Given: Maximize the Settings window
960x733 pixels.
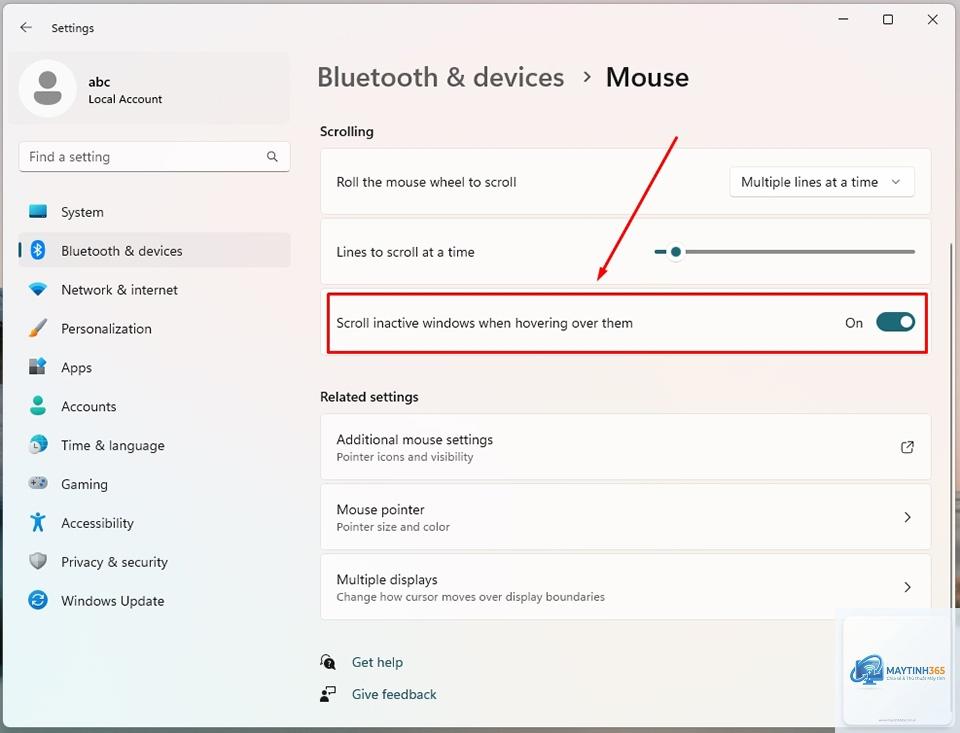Looking at the screenshot, I should point(888,20).
